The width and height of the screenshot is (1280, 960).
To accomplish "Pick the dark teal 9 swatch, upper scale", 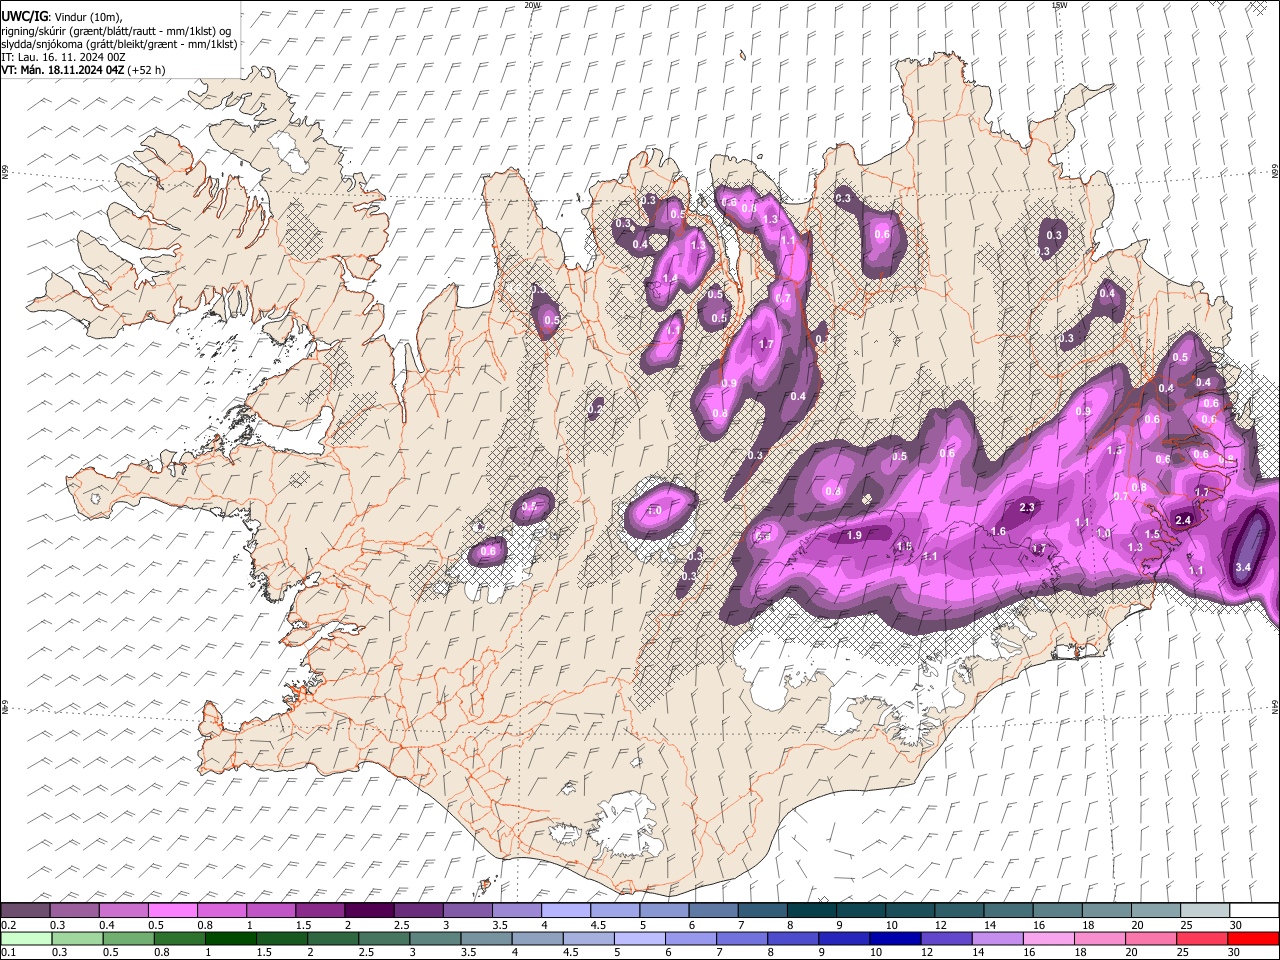I will pos(860,910).
